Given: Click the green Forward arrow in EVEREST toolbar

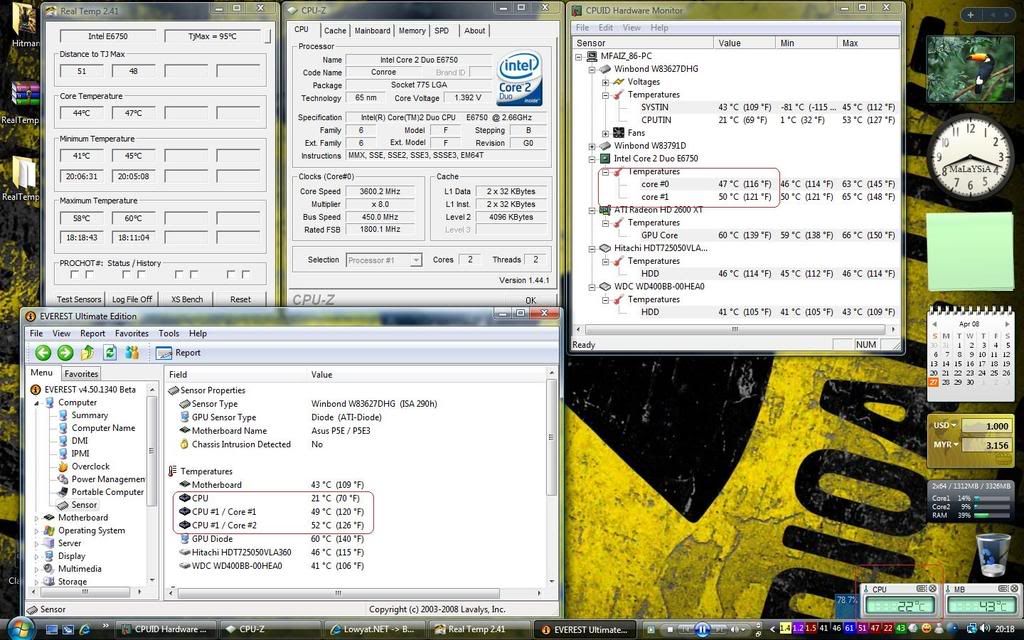Looking at the screenshot, I should [65, 352].
